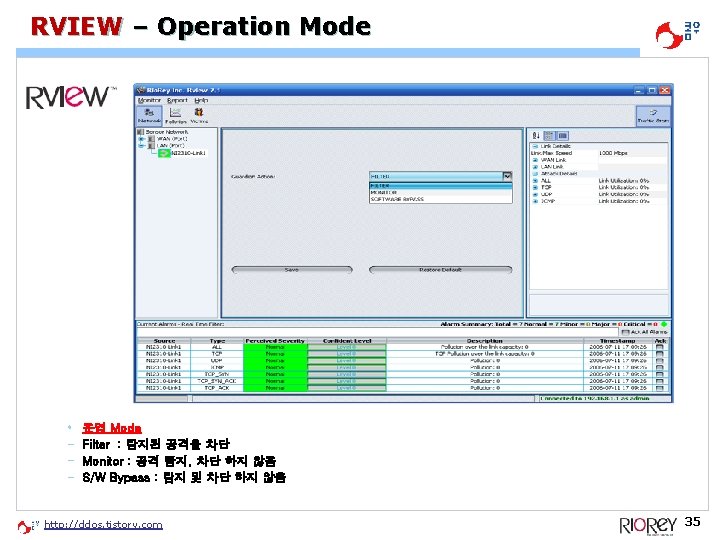The width and height of the screenshot is (720, 540).
Task: Sort alarms by the Perceived Severity header
Action: (275, 341)
